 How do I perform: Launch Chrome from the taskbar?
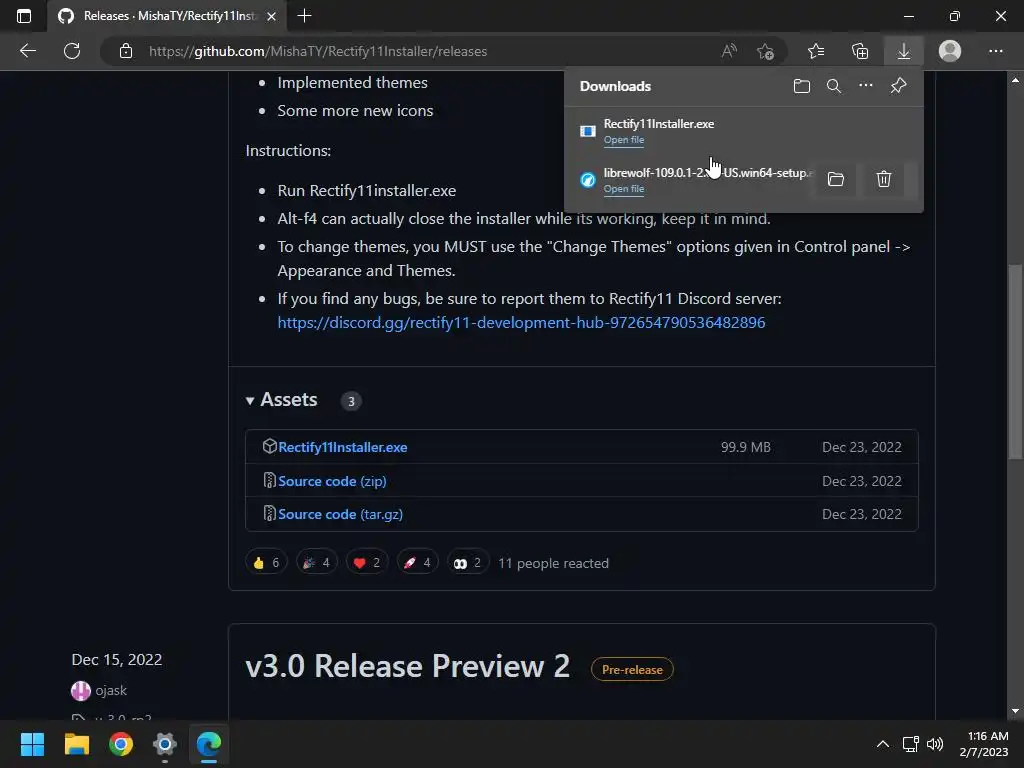tap(121, 744)
